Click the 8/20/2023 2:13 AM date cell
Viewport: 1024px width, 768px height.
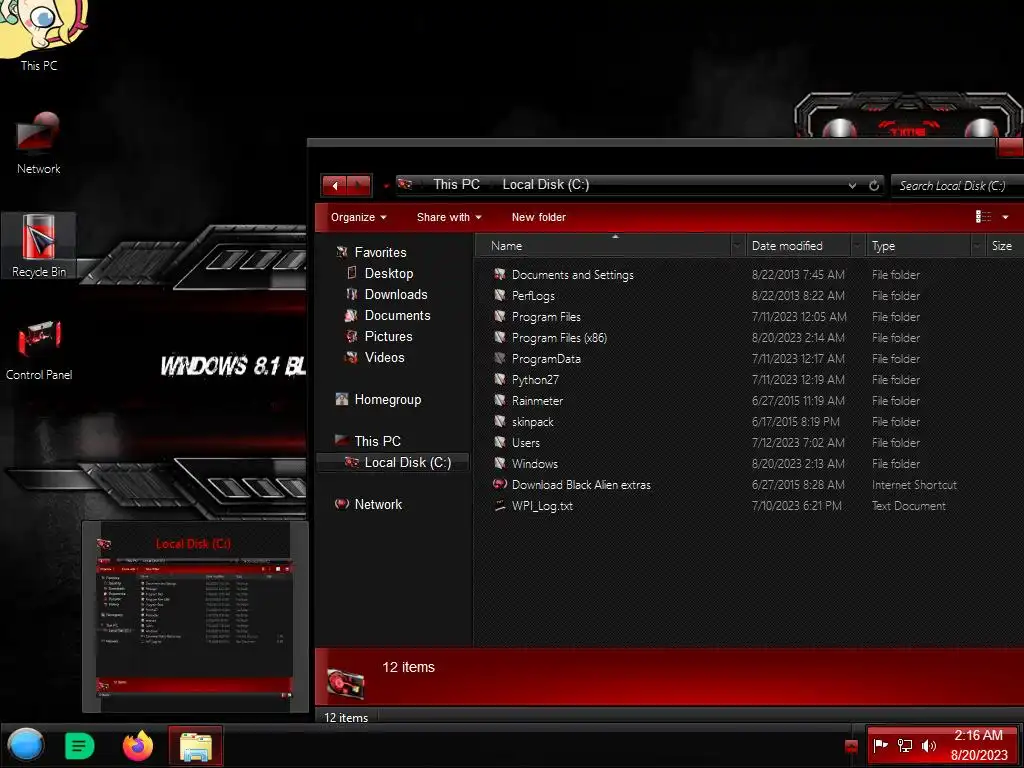click(x=798, y=464)
